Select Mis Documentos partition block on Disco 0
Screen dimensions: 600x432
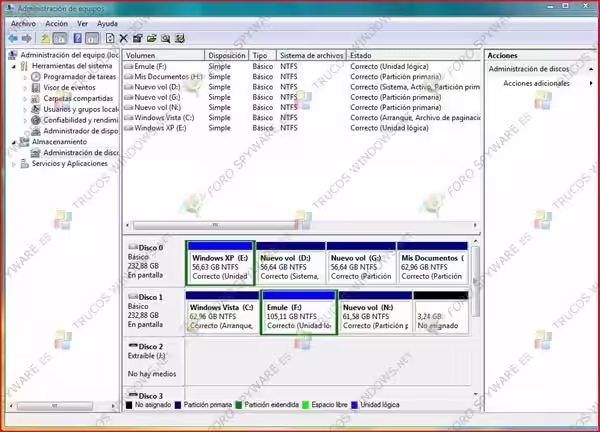point(432,263)
